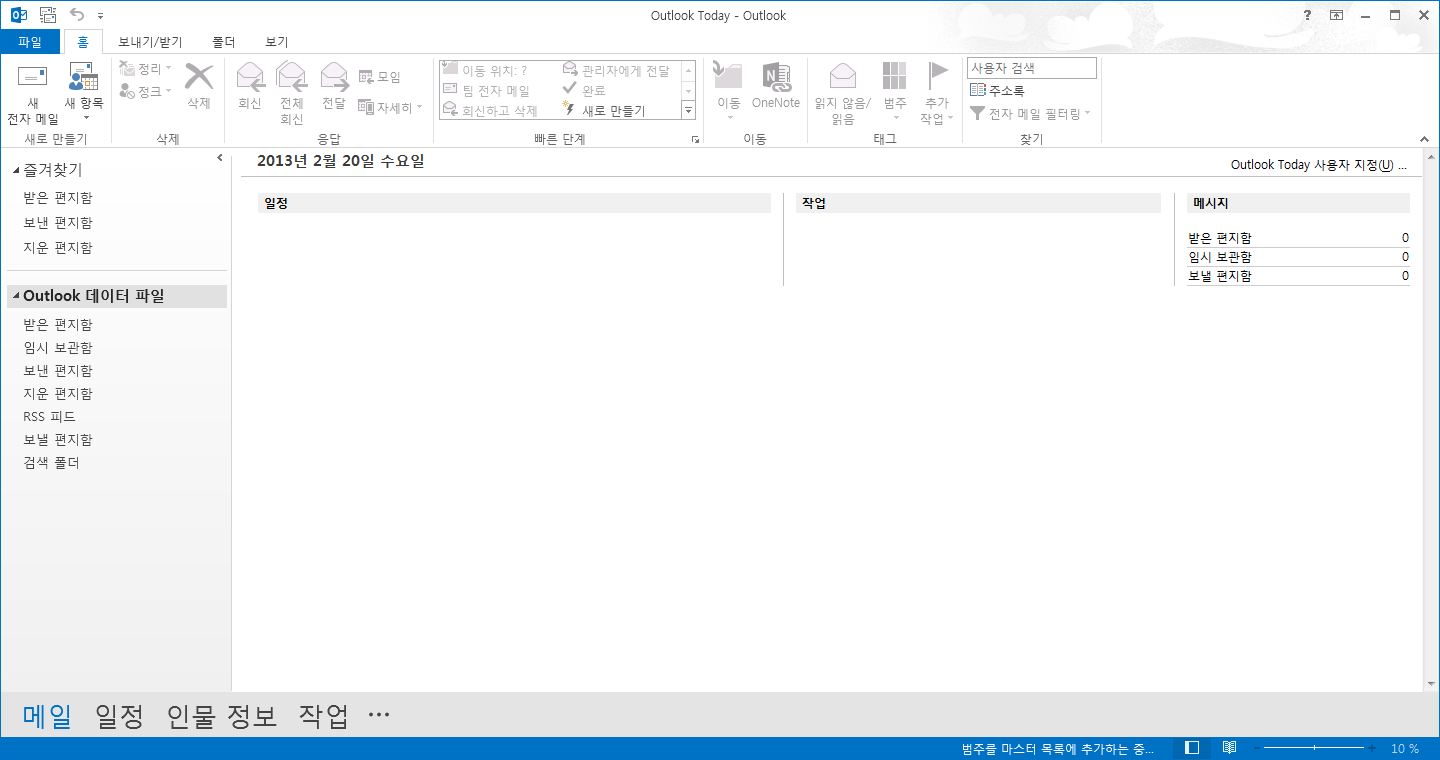The image size is (1440, 760).
Task: Open 보낼 편지함 link under 메시지
Action: click(1219, 276)
